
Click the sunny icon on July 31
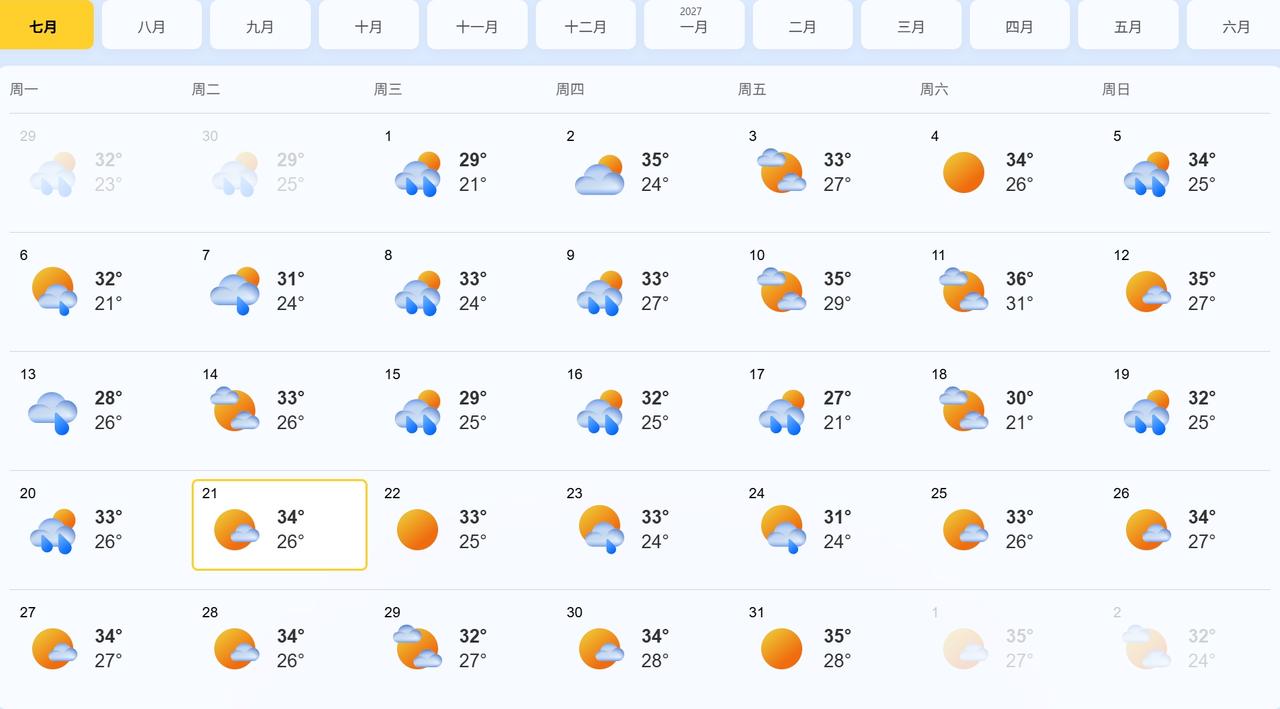[781, 648]
